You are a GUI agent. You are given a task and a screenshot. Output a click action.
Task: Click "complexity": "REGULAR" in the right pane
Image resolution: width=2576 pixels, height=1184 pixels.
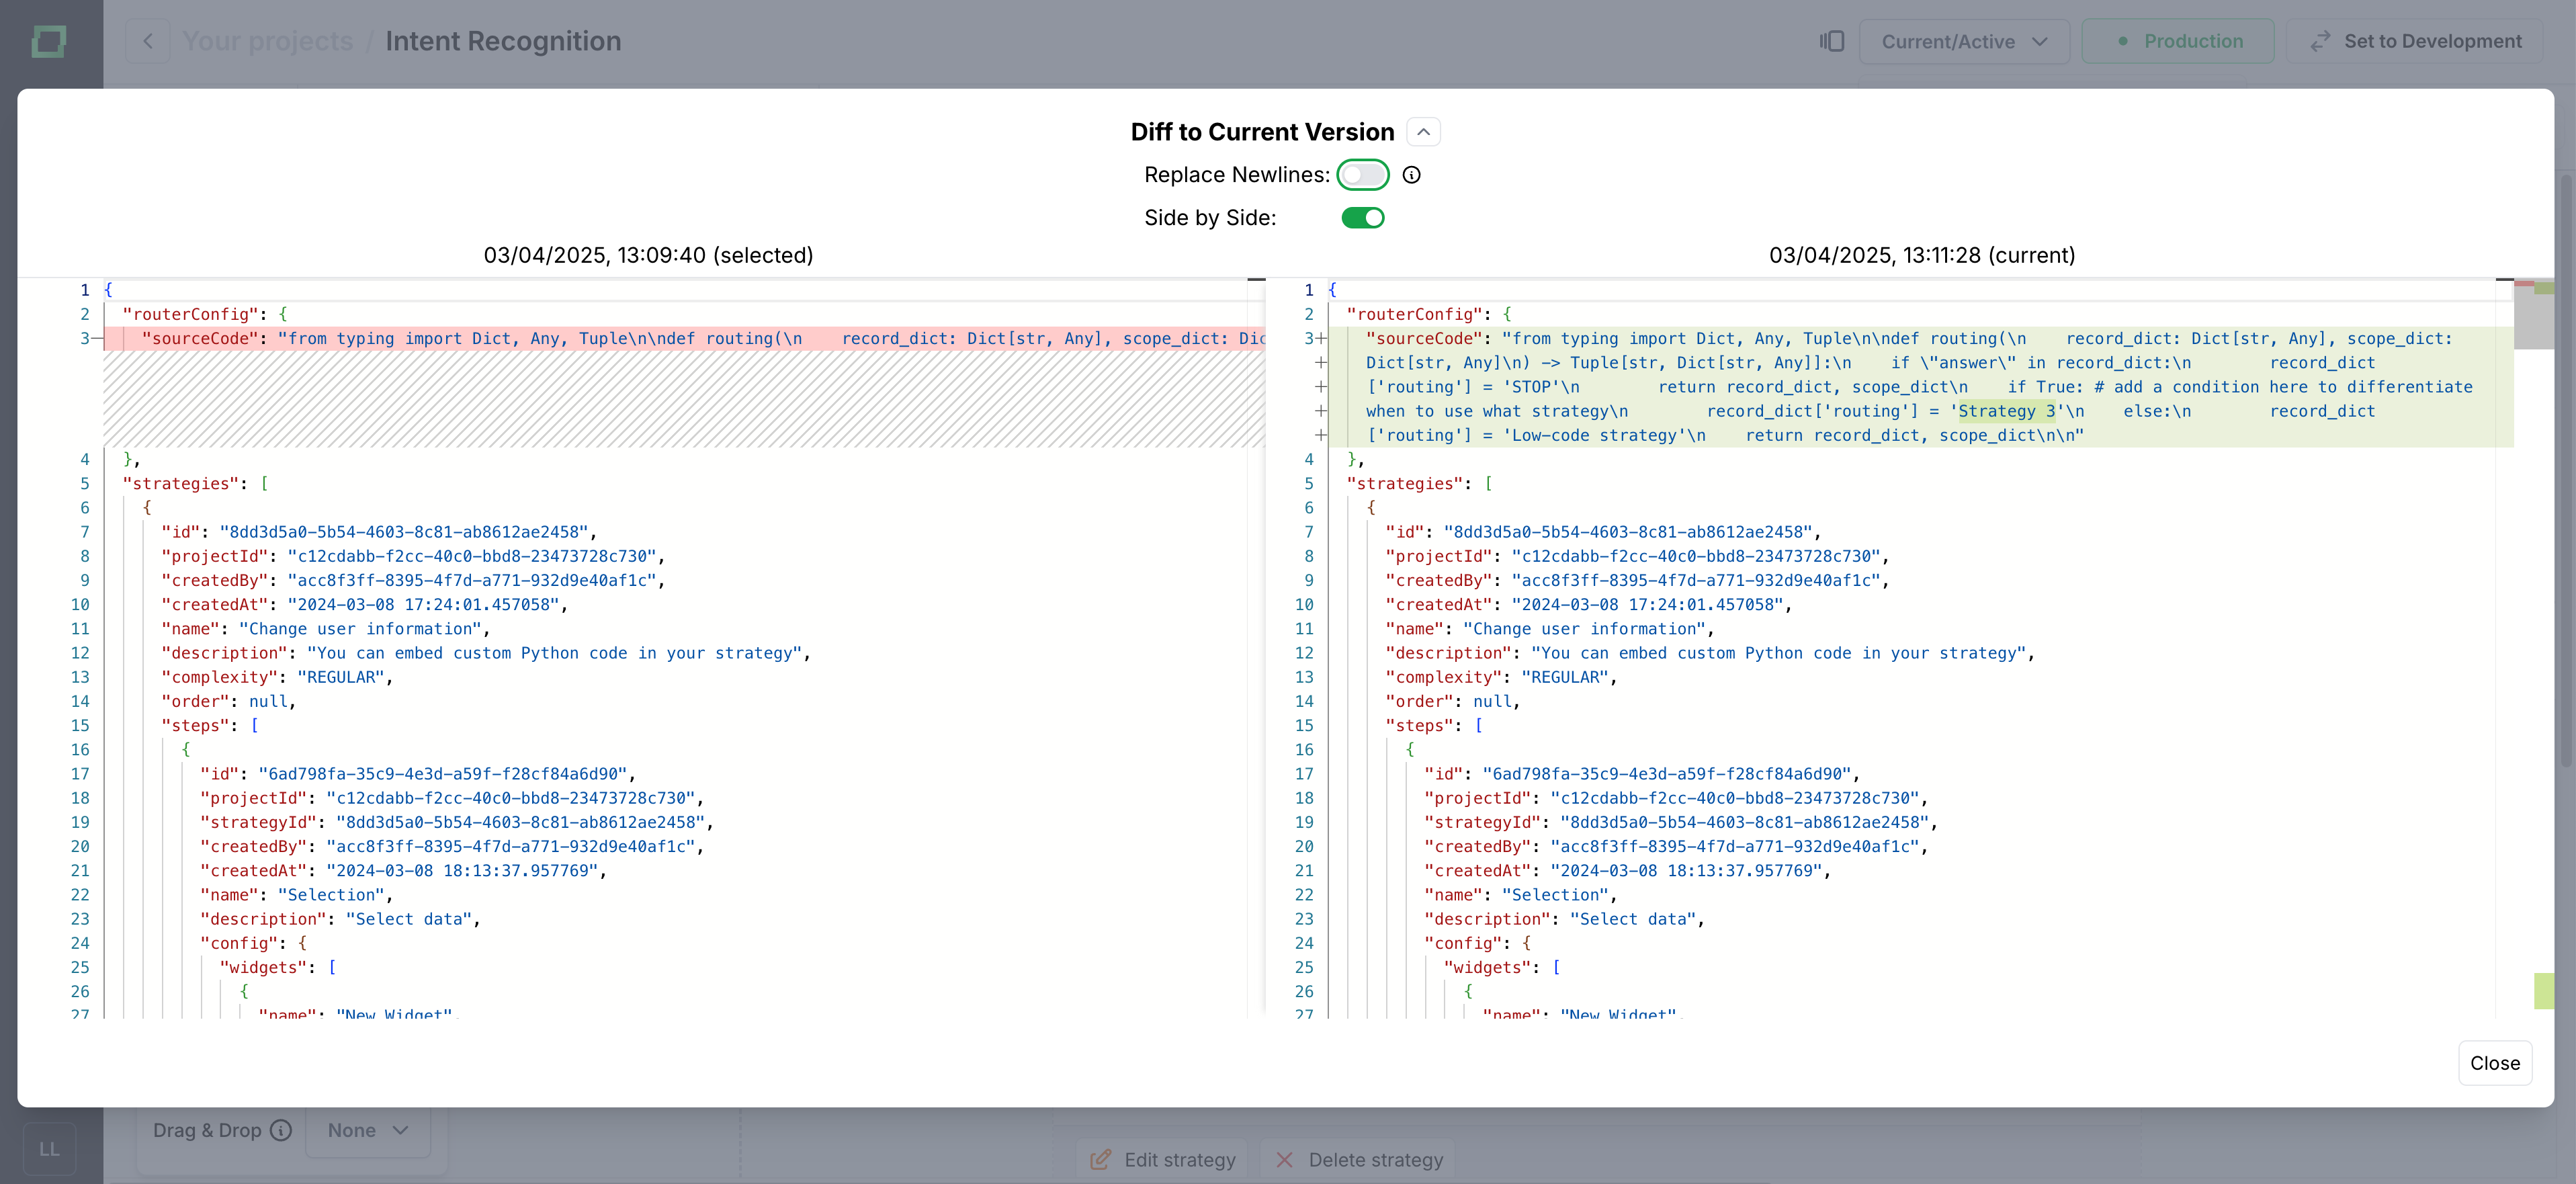point(1501,677)
